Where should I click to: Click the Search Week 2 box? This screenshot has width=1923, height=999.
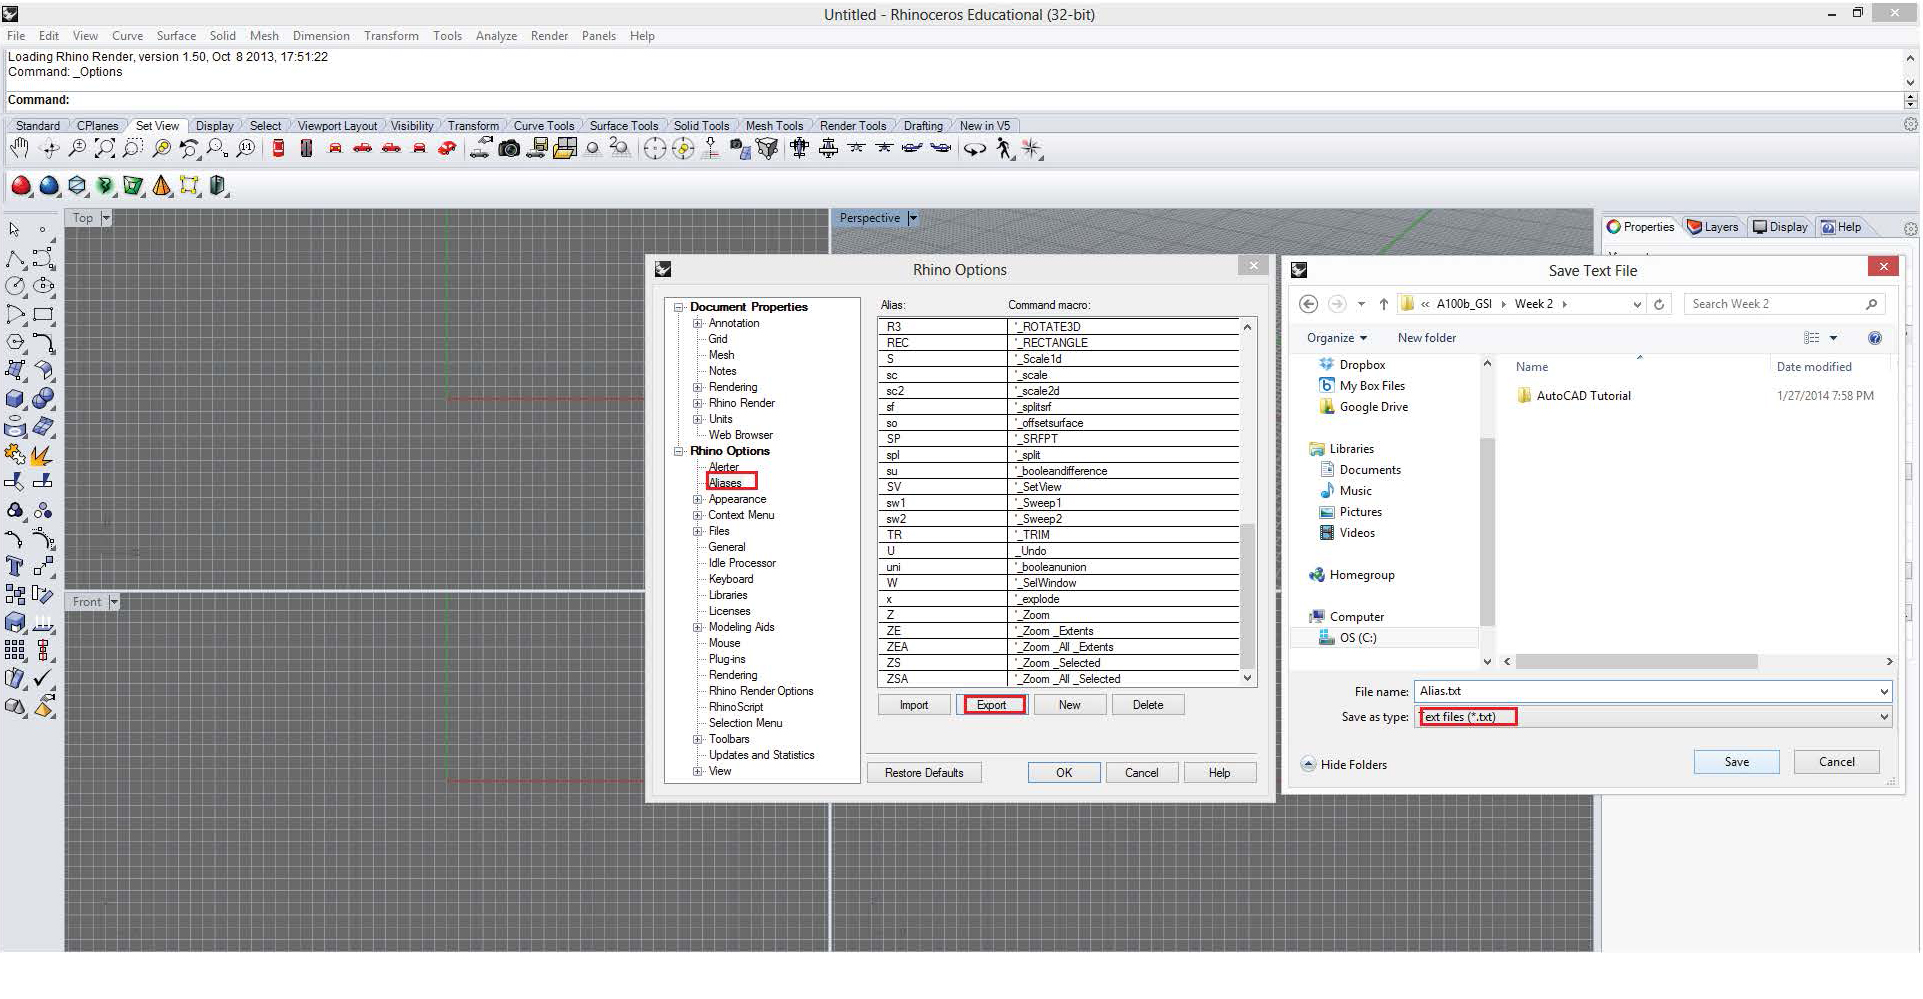point(1785,304)
